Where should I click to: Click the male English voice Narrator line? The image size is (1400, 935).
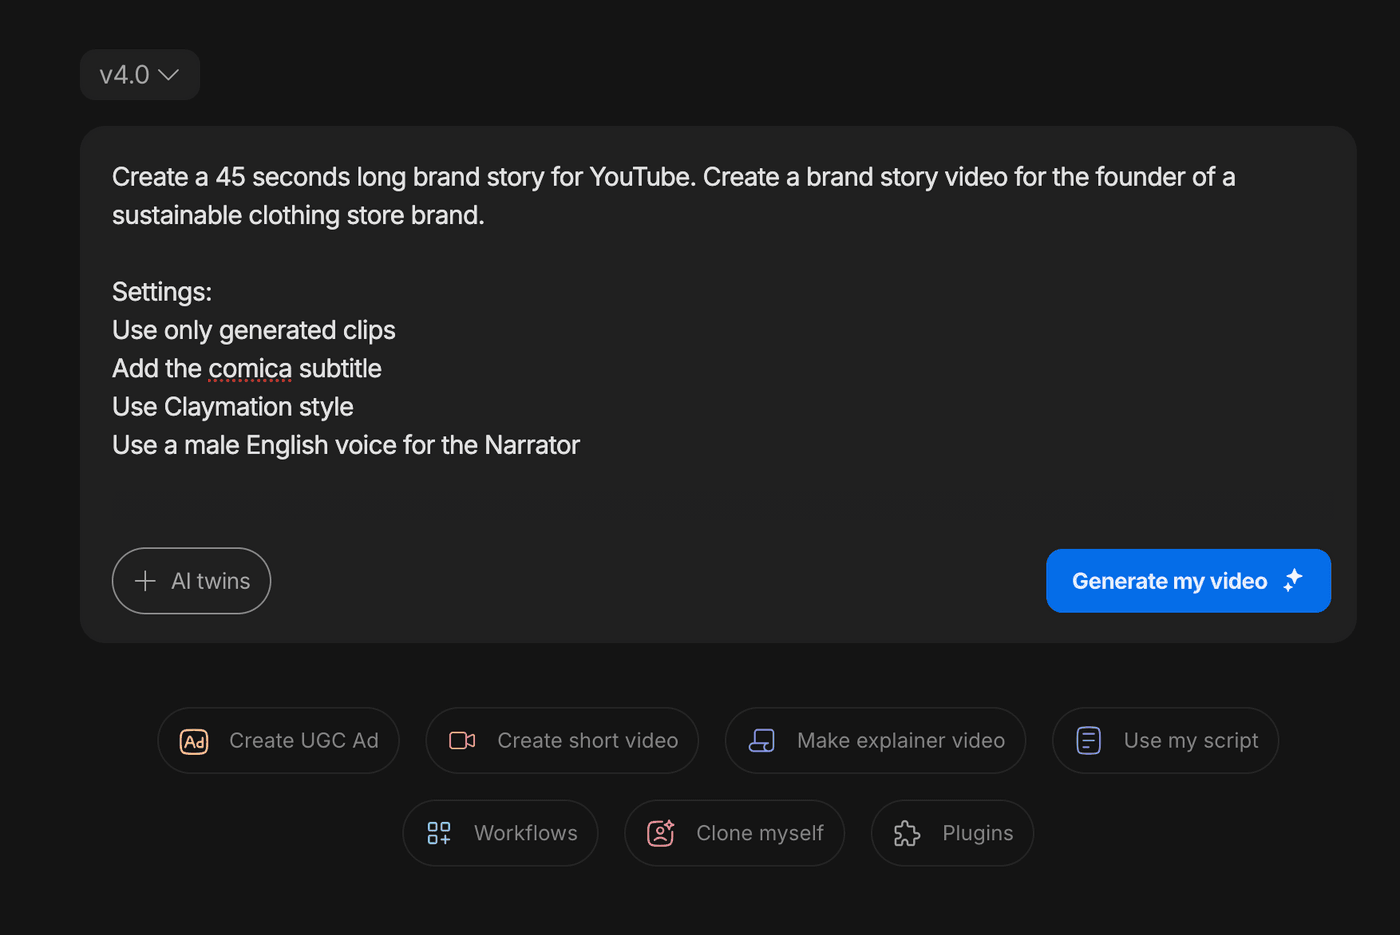(x=345, y=446)
